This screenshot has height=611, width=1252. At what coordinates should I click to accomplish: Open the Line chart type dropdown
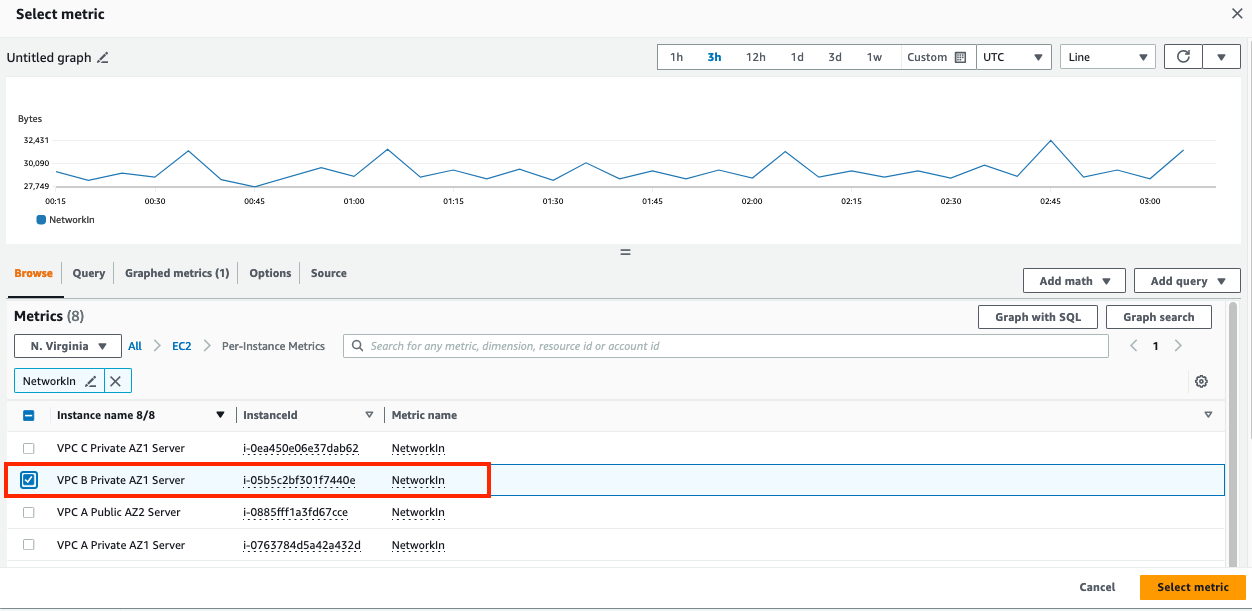click(1108, 57)
